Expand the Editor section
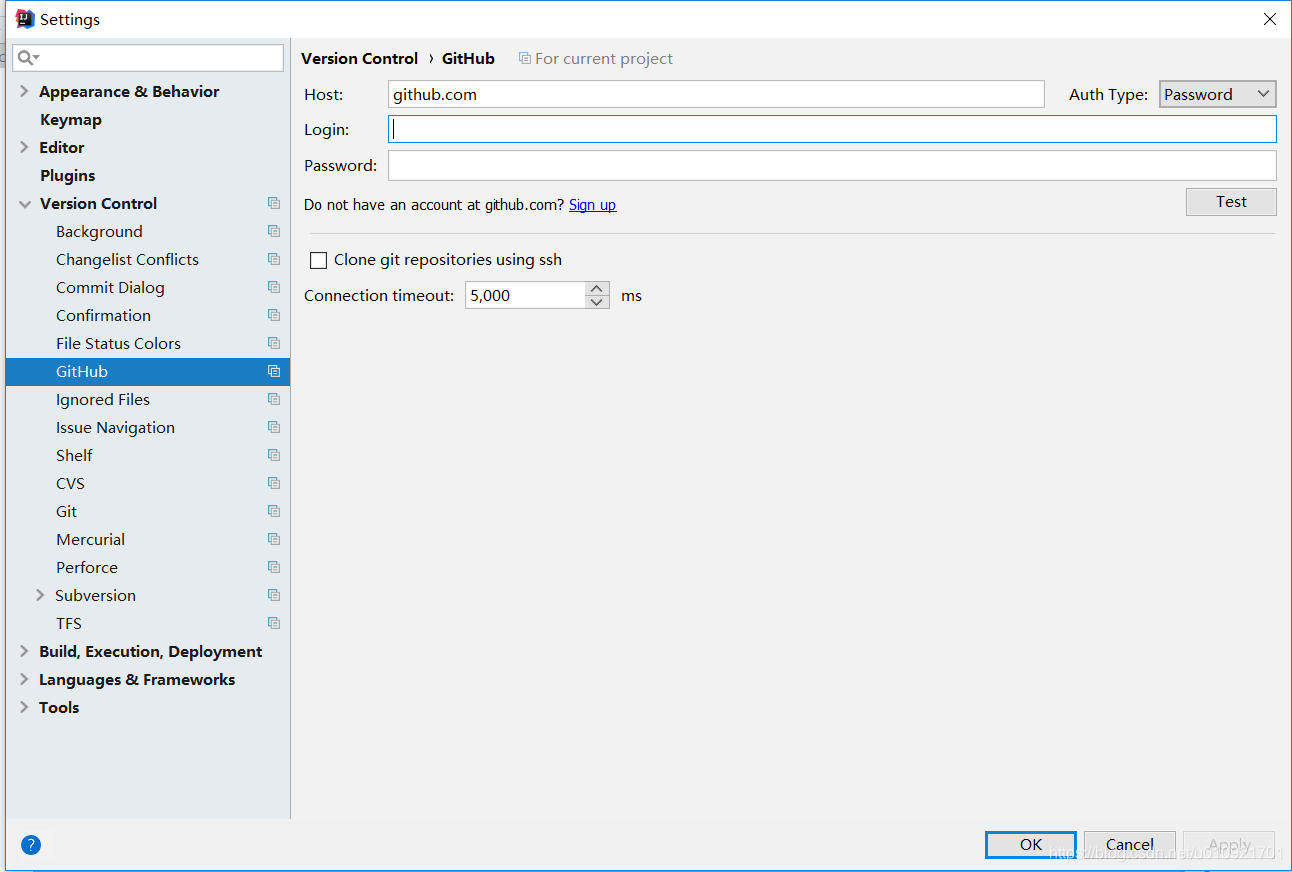The width and height of the screenshot is (1292, 872). coord(24,147)
